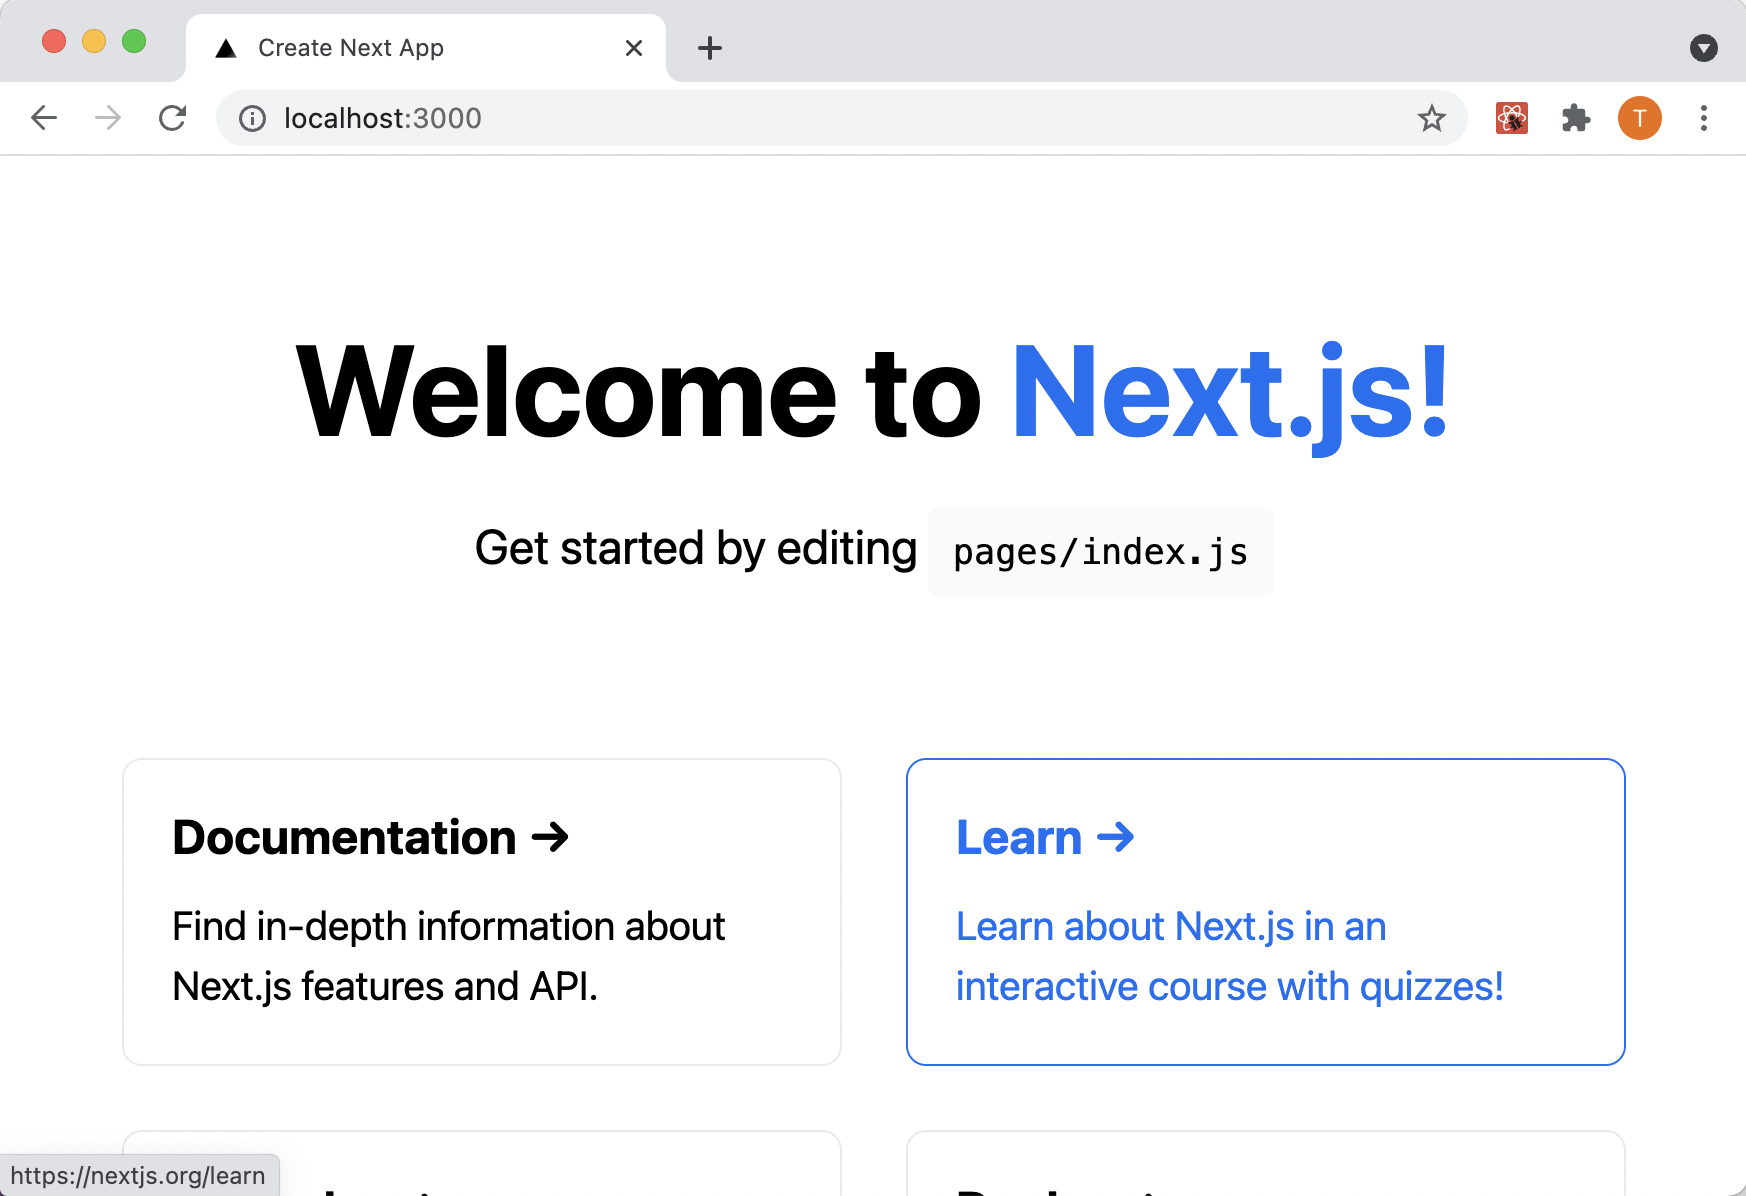Open a new tab
Screen dimensions: 1746x1196
[x=710, y=48]
